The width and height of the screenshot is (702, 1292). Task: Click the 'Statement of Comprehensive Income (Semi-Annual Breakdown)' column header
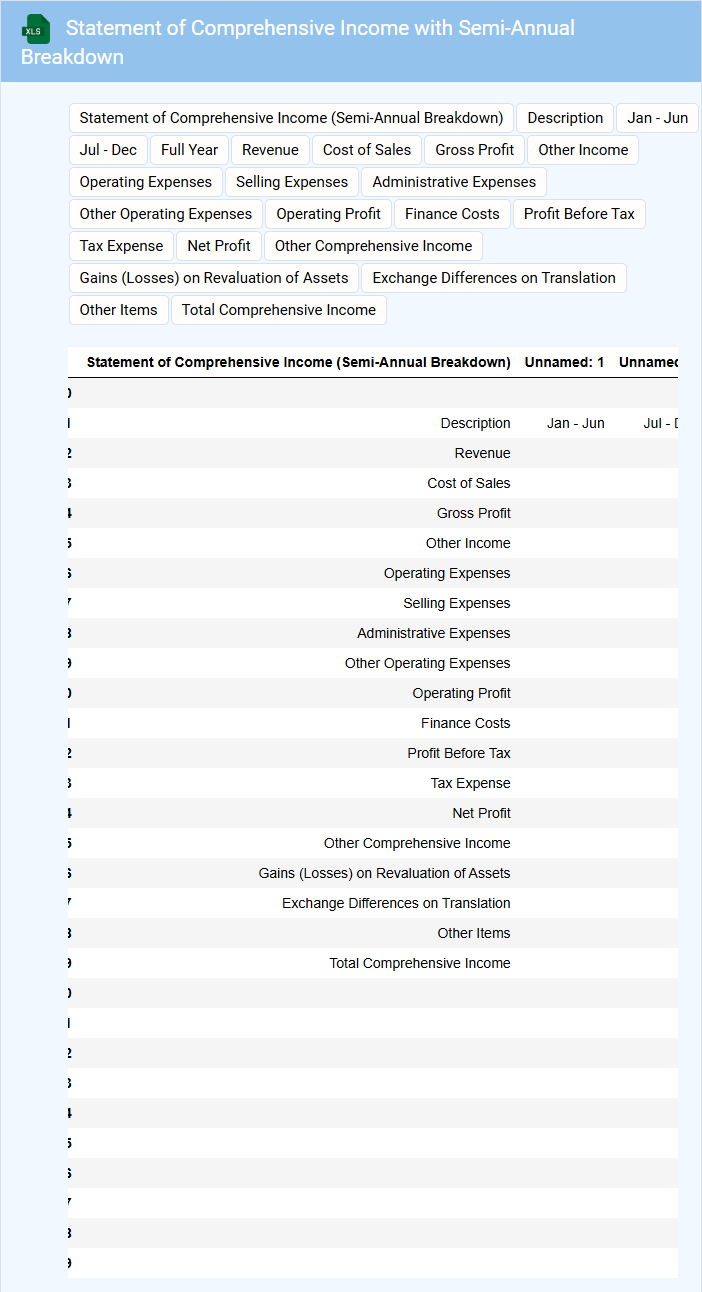click(298, 362)
